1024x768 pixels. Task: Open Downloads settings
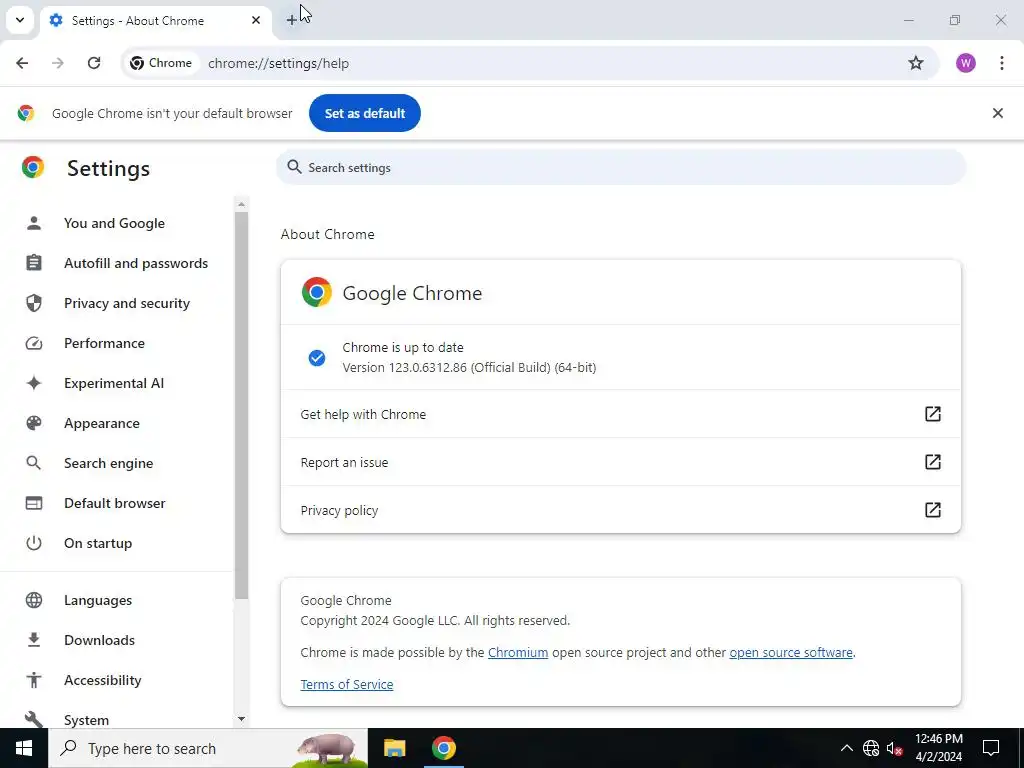[99, 640]
